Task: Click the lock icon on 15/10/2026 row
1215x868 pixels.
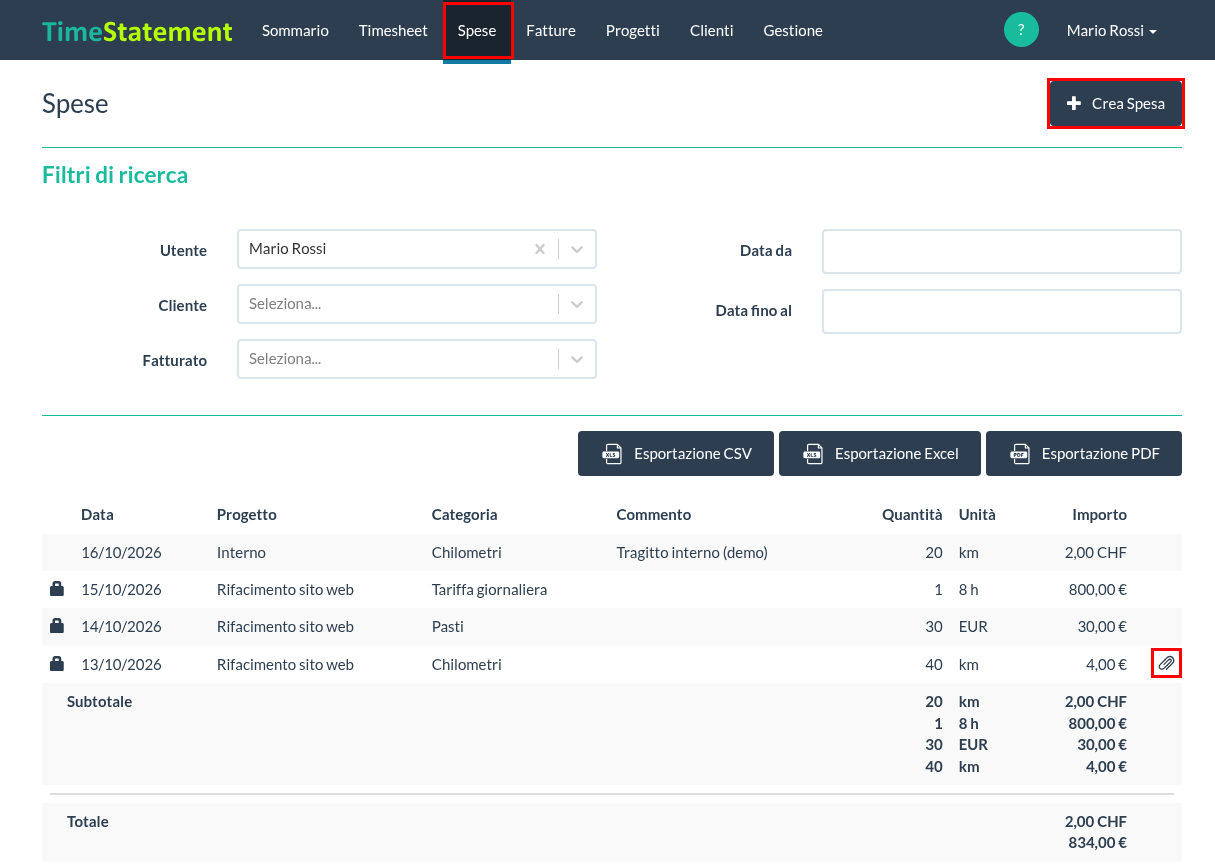Action: tap(57, 589)
